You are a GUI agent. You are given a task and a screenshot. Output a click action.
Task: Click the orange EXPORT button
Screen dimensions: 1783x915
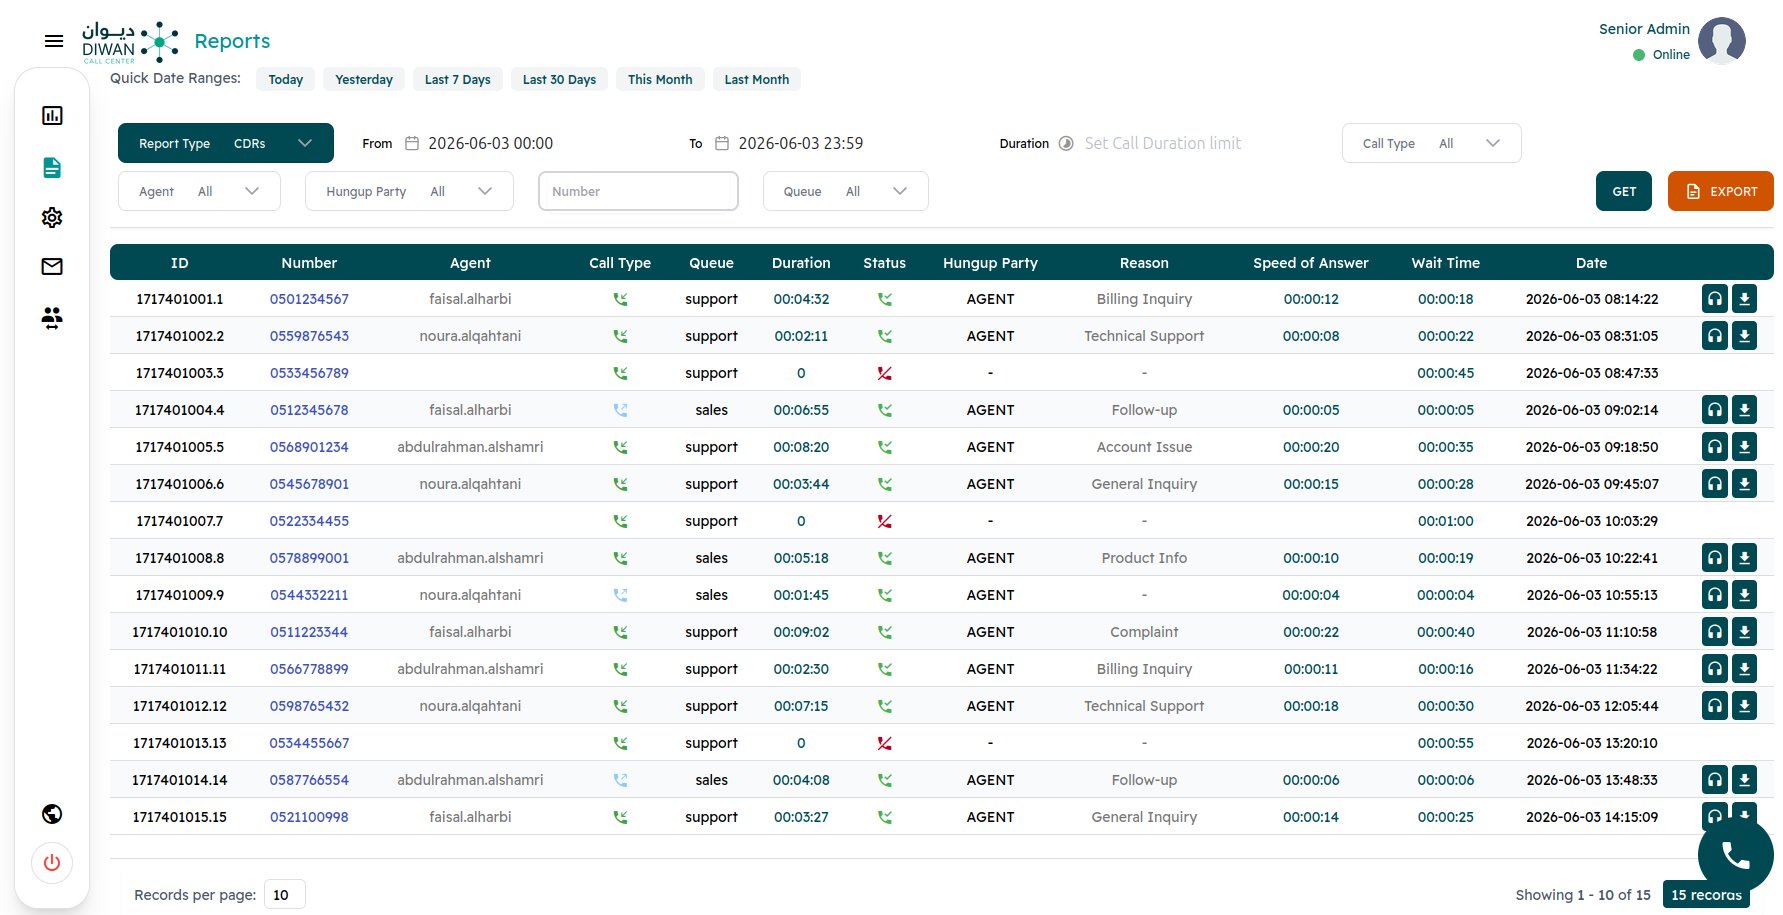coord(1720,191)
